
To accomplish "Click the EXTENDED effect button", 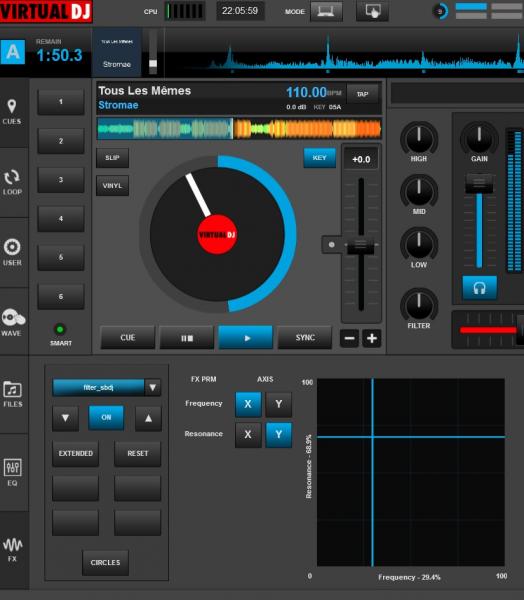I will [75, 453].
